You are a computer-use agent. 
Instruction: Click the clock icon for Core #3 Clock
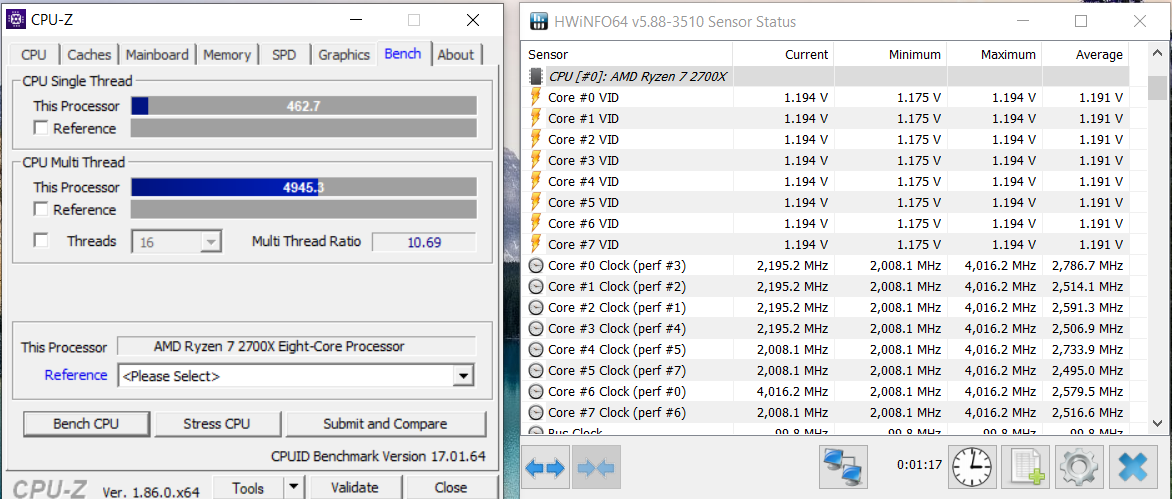[536, 328]
